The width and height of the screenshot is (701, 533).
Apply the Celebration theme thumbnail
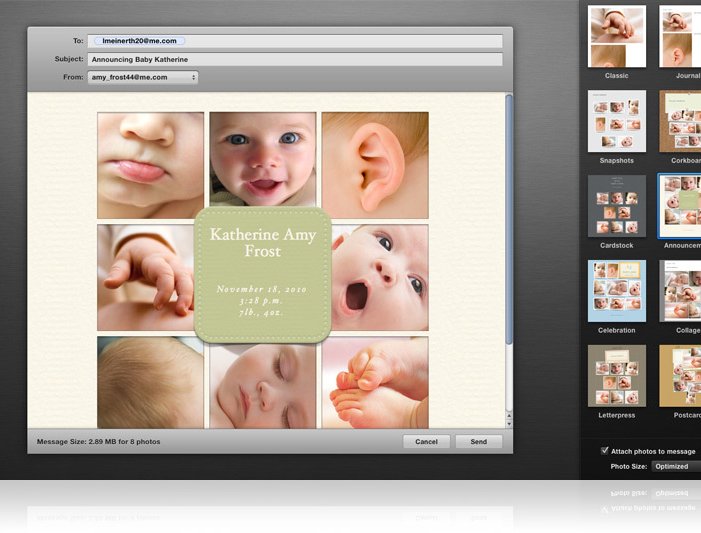point(617,291)
